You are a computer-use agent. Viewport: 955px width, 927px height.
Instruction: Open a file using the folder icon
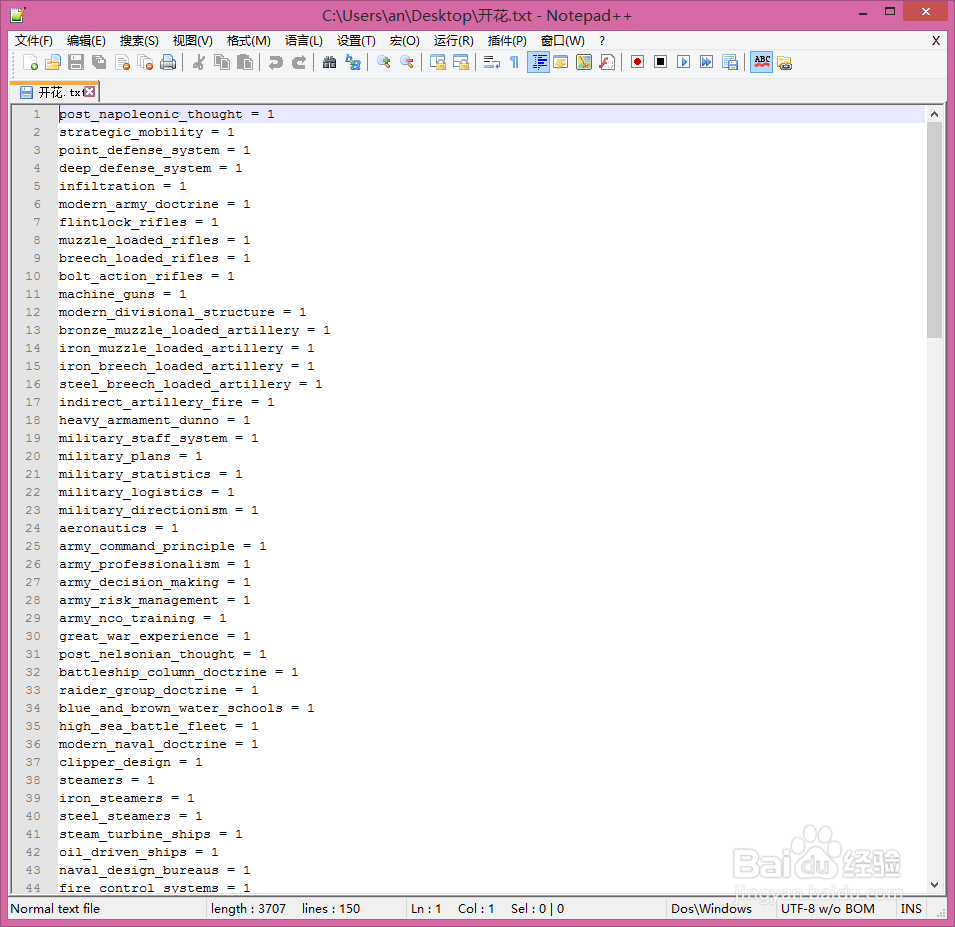coord(53,62)
